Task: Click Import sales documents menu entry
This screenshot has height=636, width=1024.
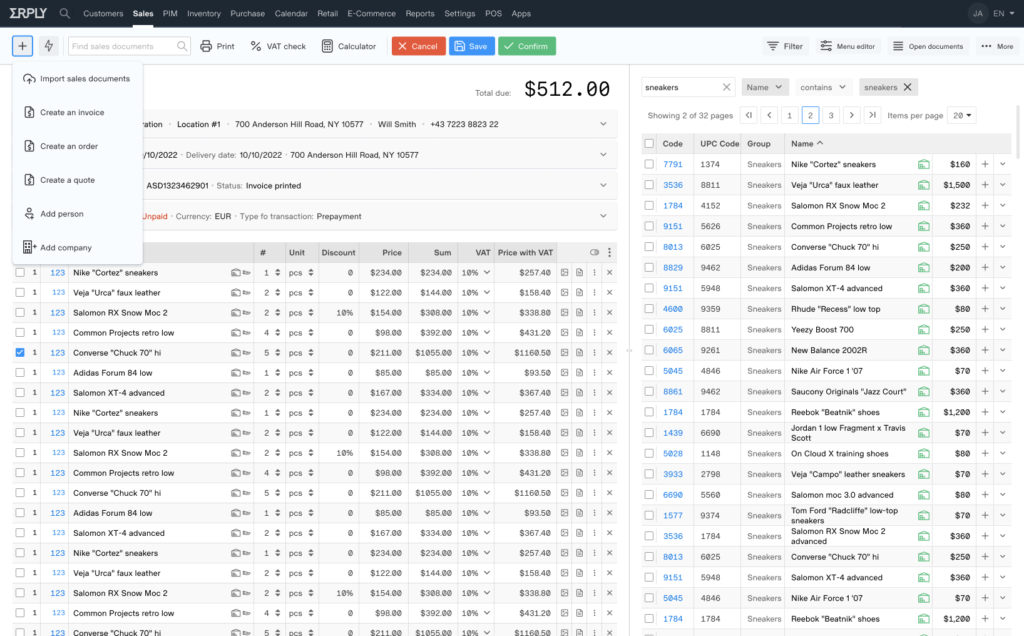Action: [x=77, y=78]
